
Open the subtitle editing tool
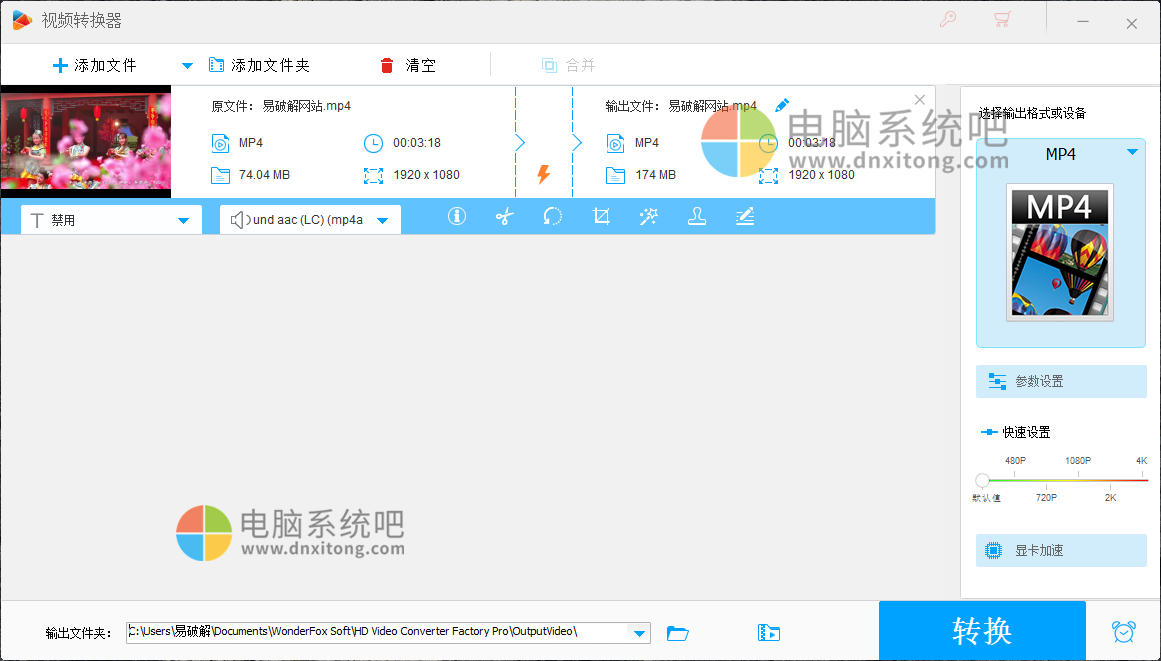744,216
